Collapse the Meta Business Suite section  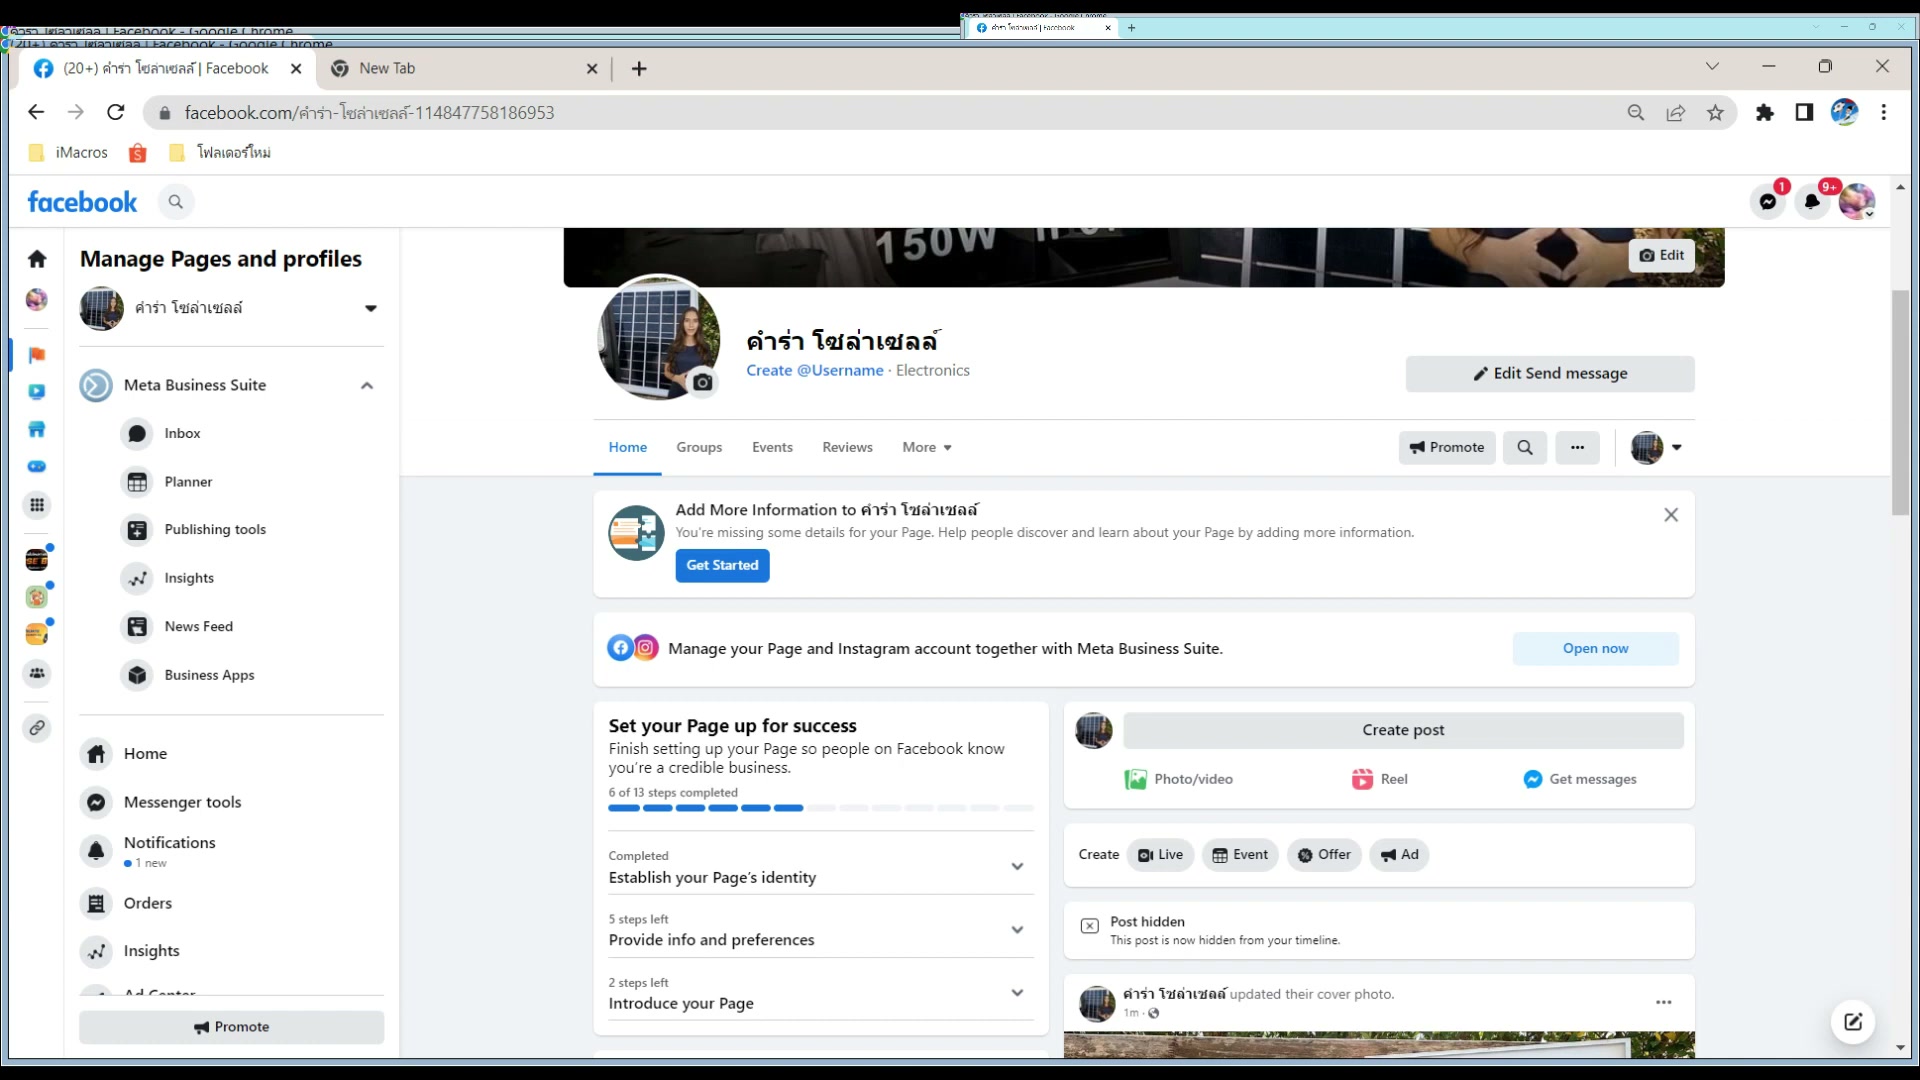367,385
